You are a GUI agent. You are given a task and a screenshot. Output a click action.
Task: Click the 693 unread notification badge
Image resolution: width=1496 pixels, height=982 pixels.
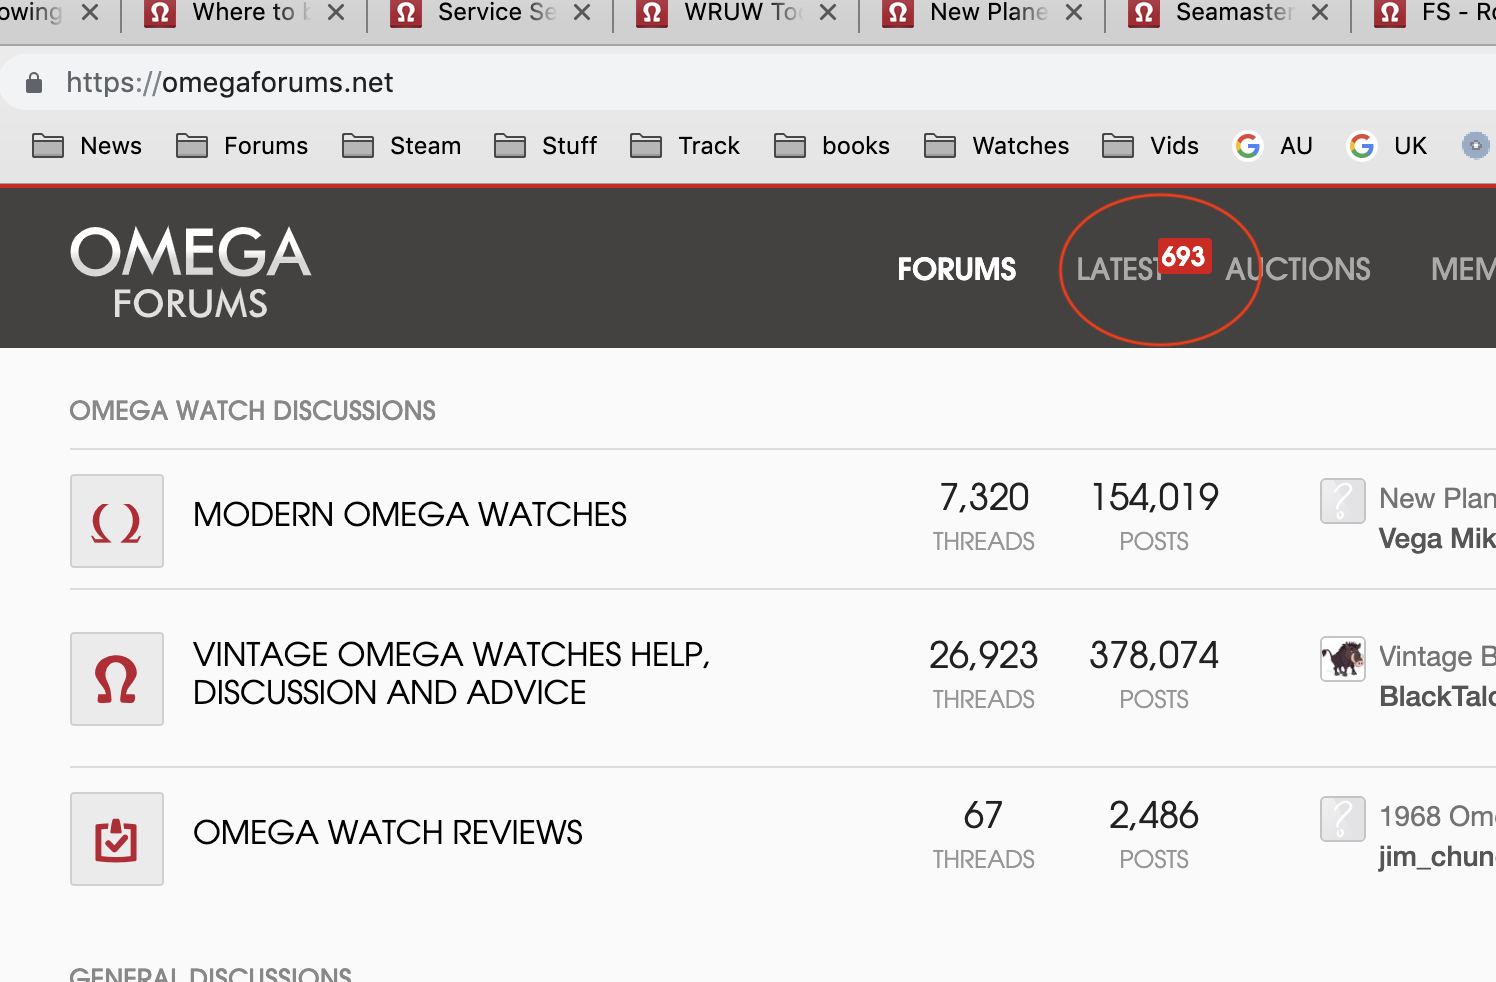[x=1183, y=256]
